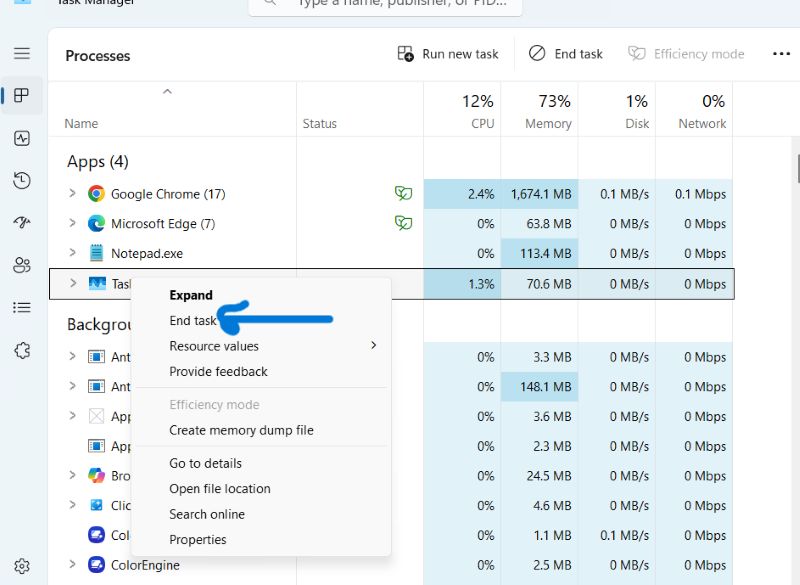Viewport: 800px width, 585px height.
Task: Click Notepad's 113.4 MB memory cell
Action: [539, 253]
